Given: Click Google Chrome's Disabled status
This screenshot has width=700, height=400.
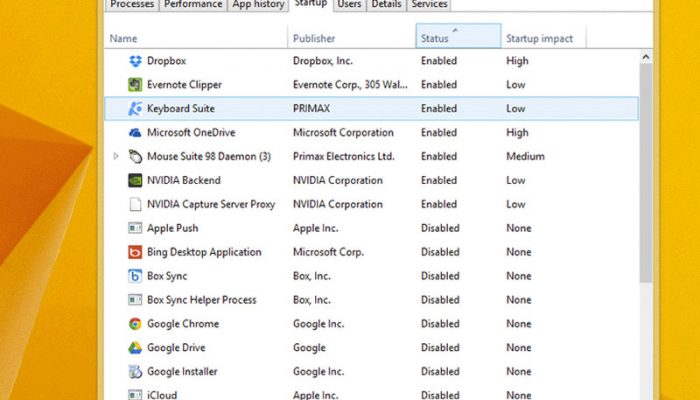Looking at the screenshot, I should click(x=440, y=324).
